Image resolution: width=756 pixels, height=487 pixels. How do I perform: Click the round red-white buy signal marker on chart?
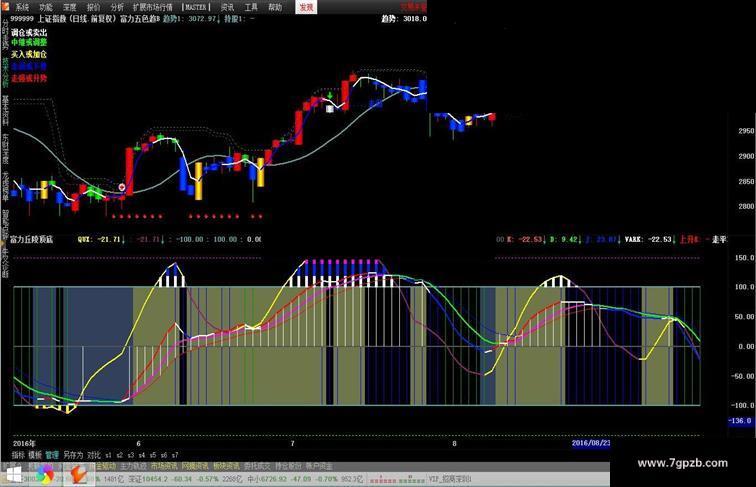(122, 187)
